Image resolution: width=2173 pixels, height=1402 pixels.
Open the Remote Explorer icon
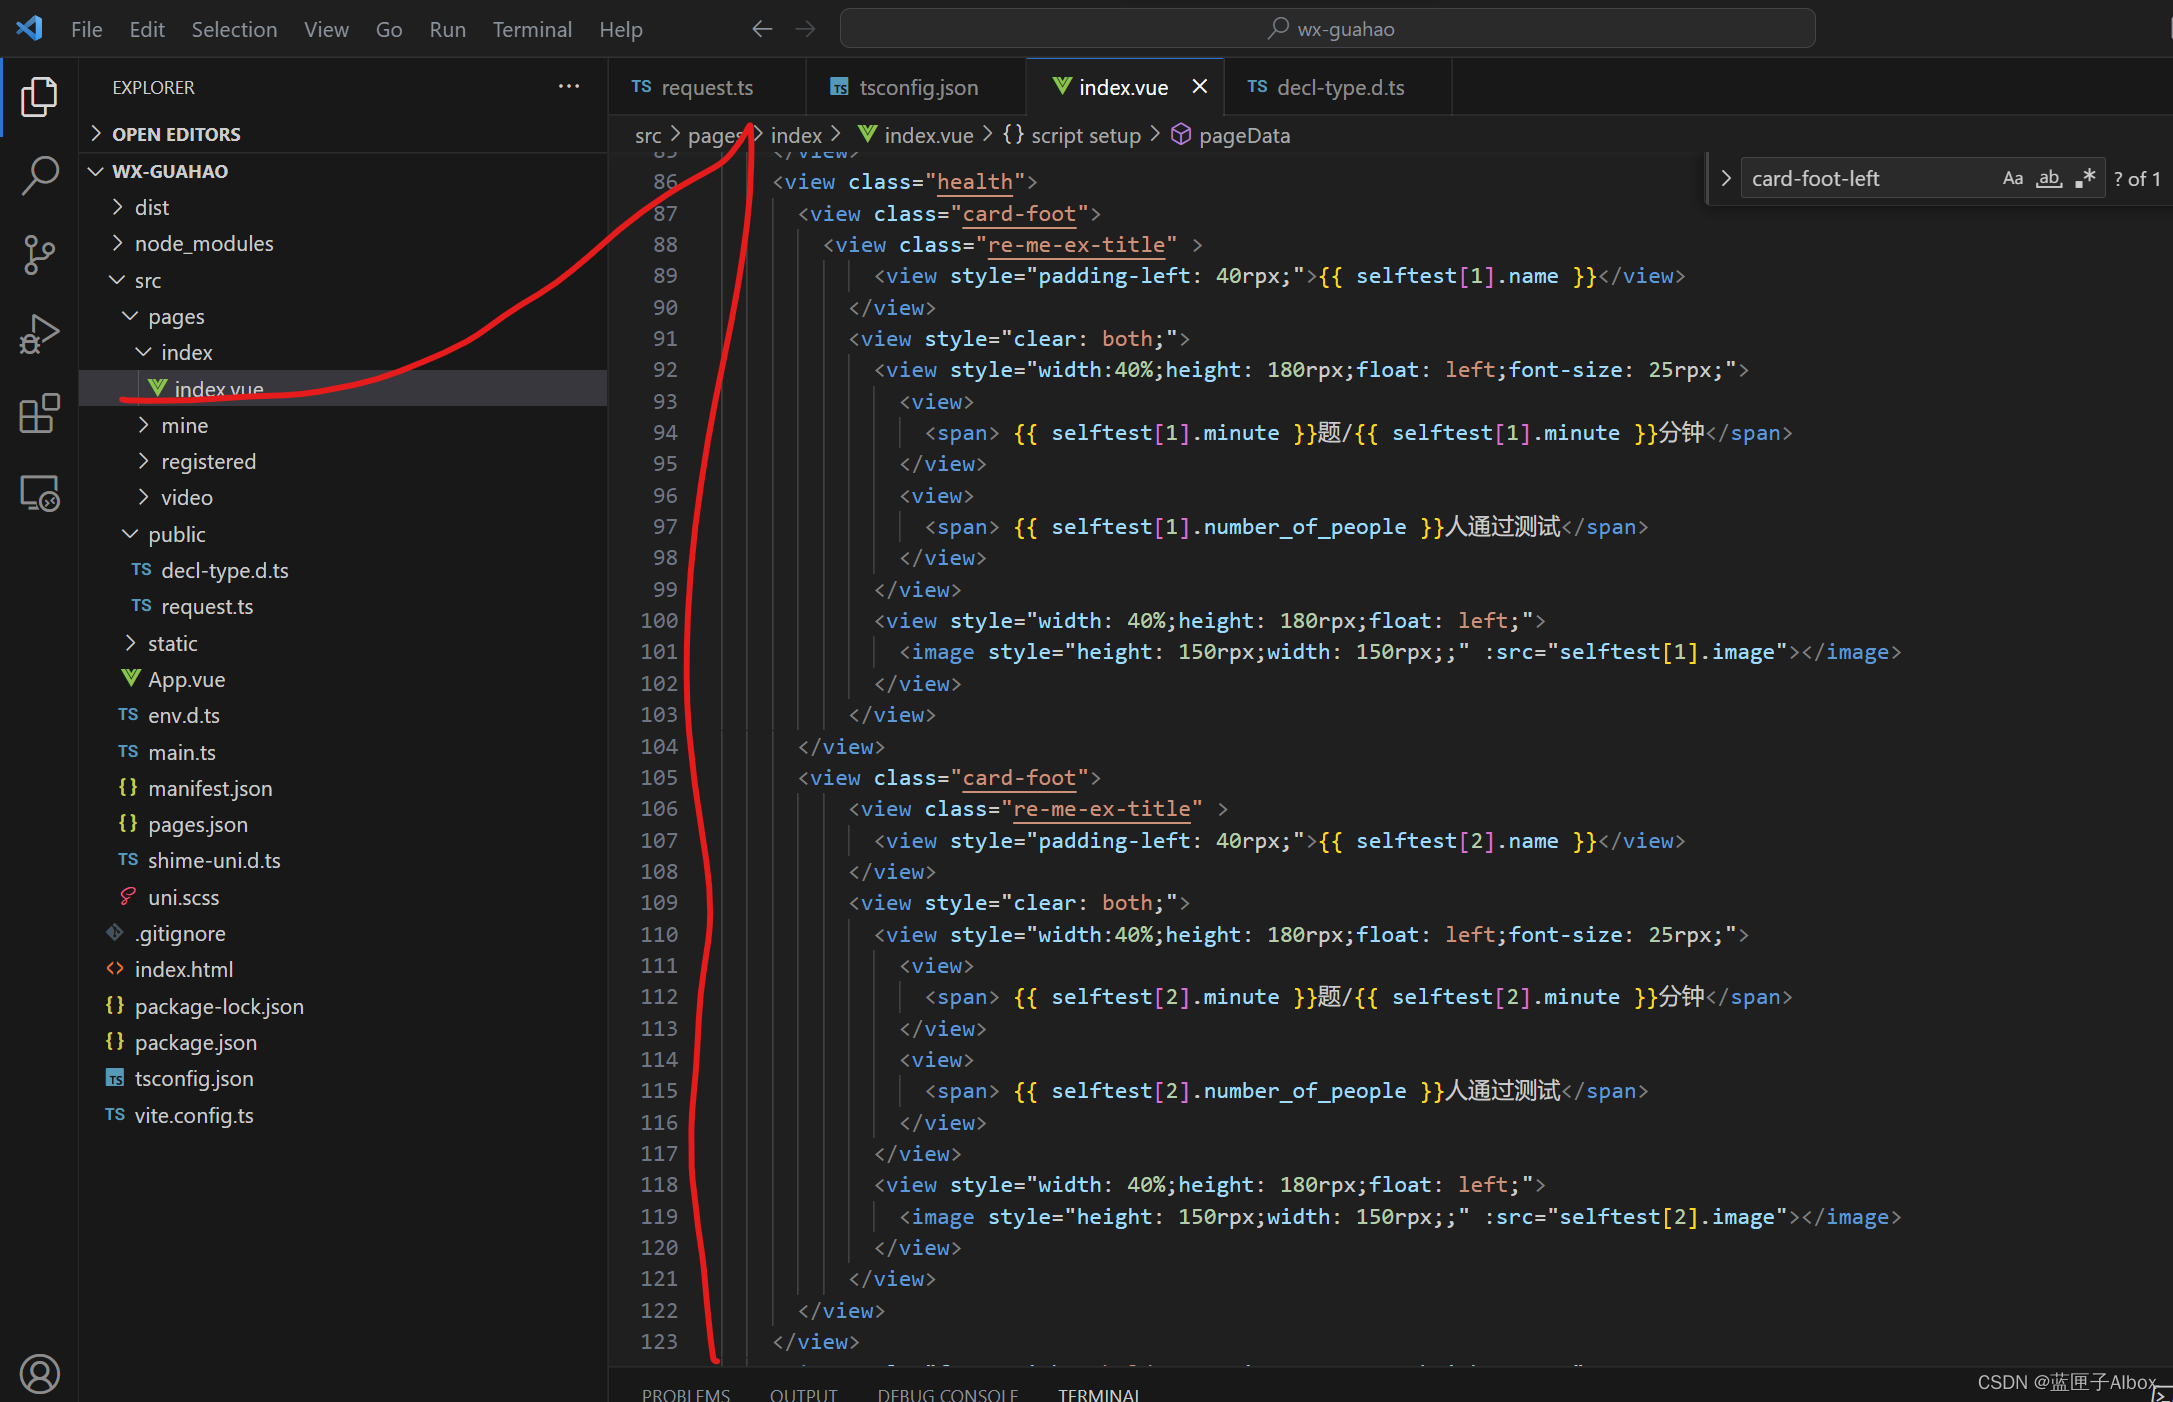[x=40, y=493]
